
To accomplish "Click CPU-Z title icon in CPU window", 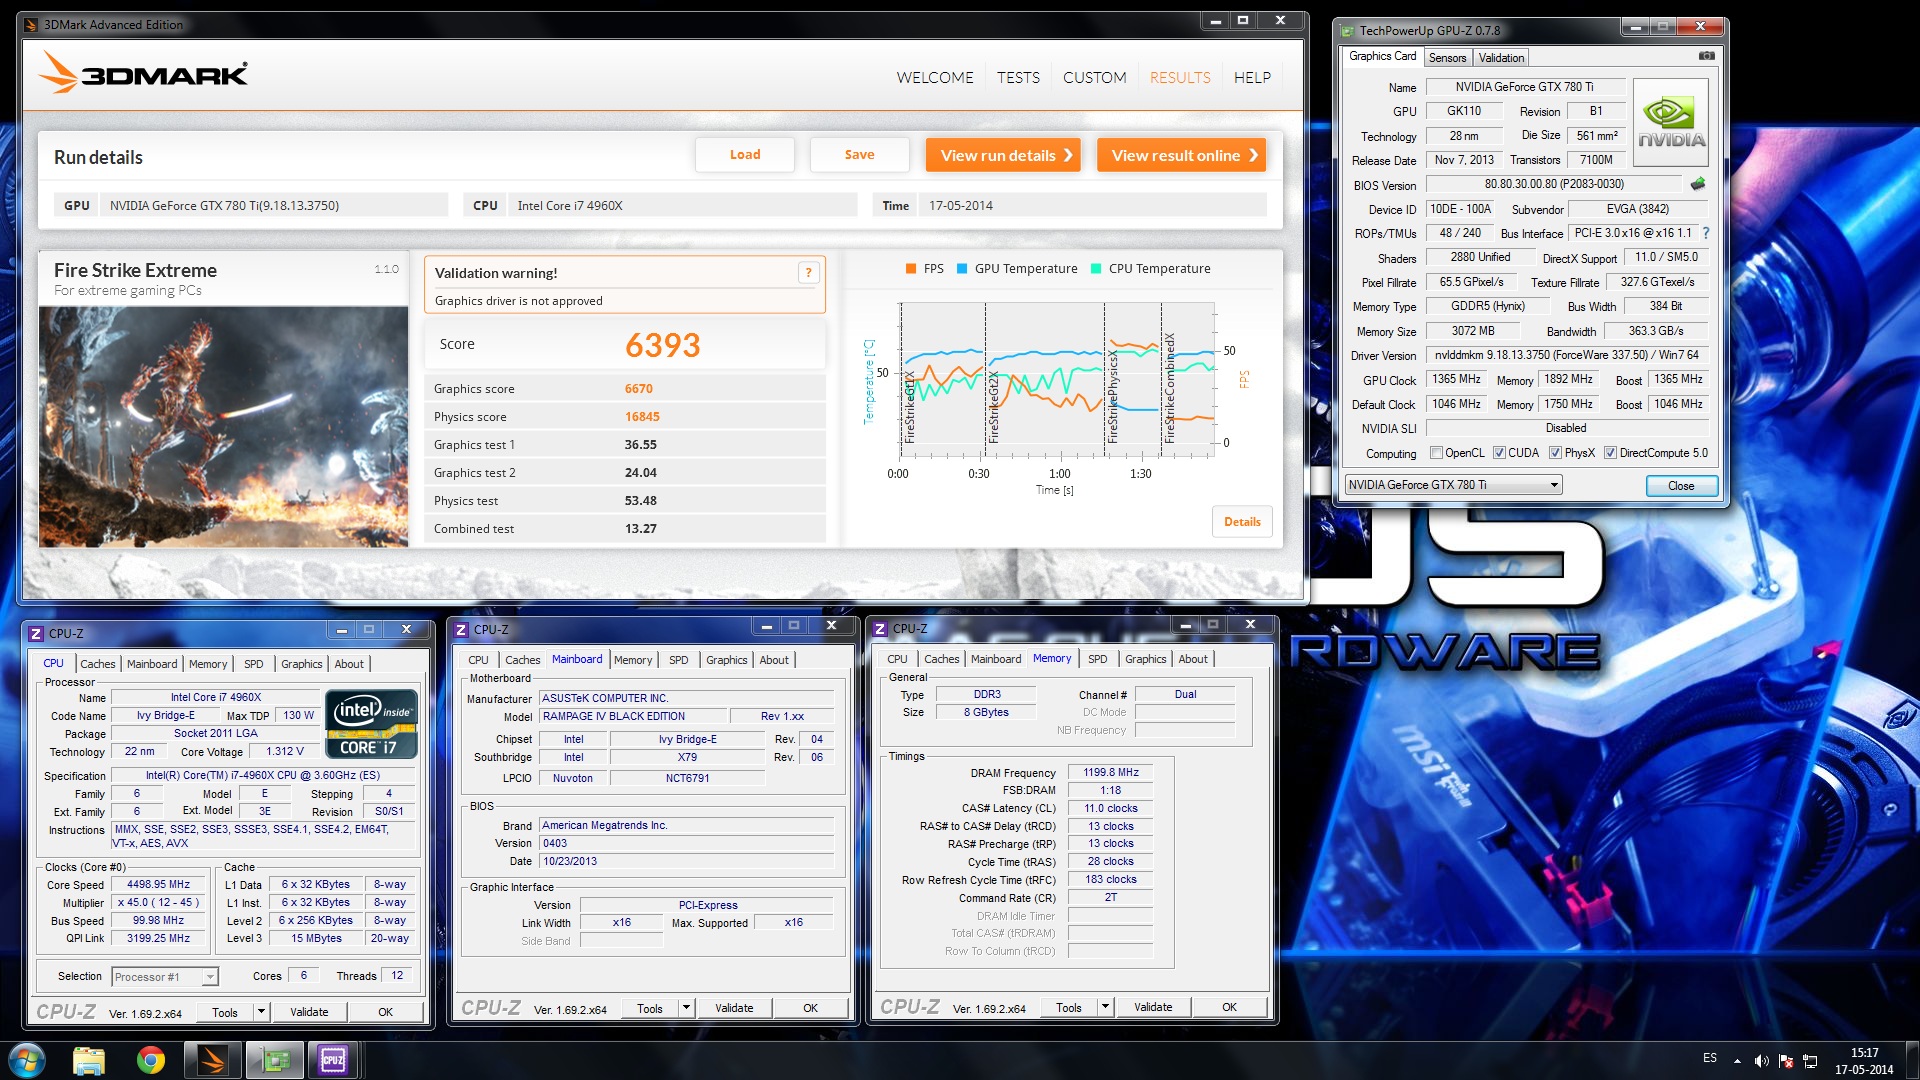I will (36, 633).
